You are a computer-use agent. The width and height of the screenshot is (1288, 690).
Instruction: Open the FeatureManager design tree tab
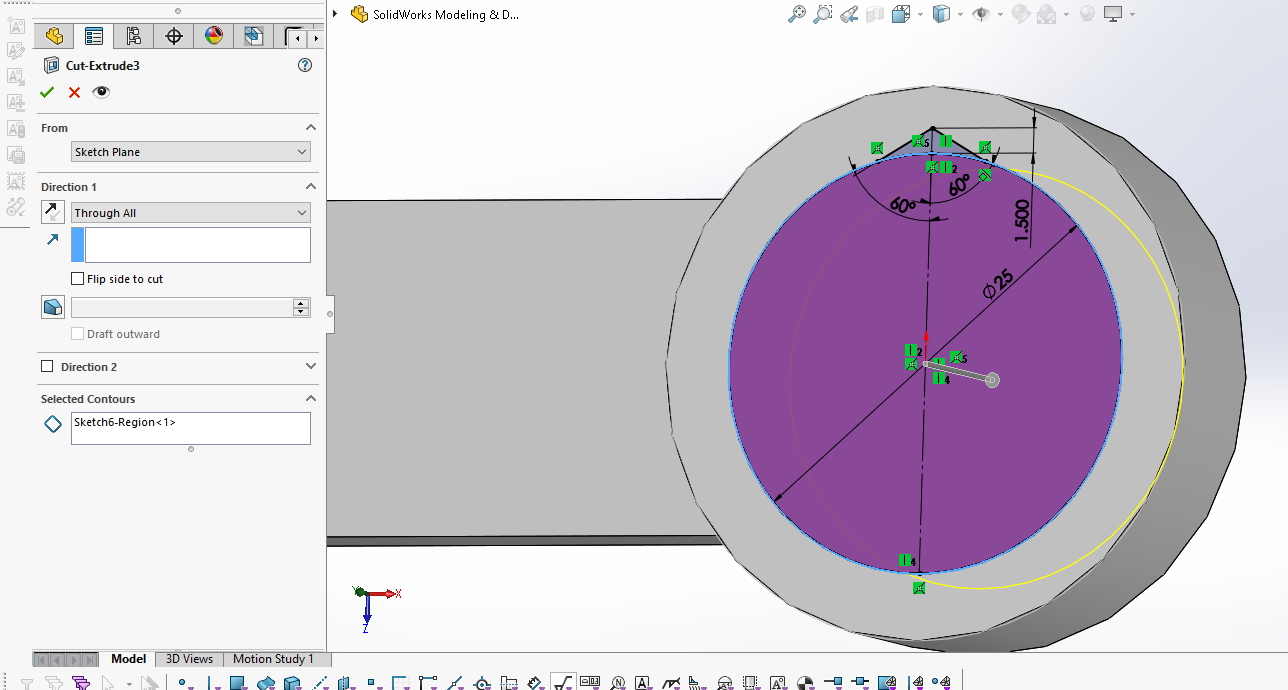coord(54,37)
